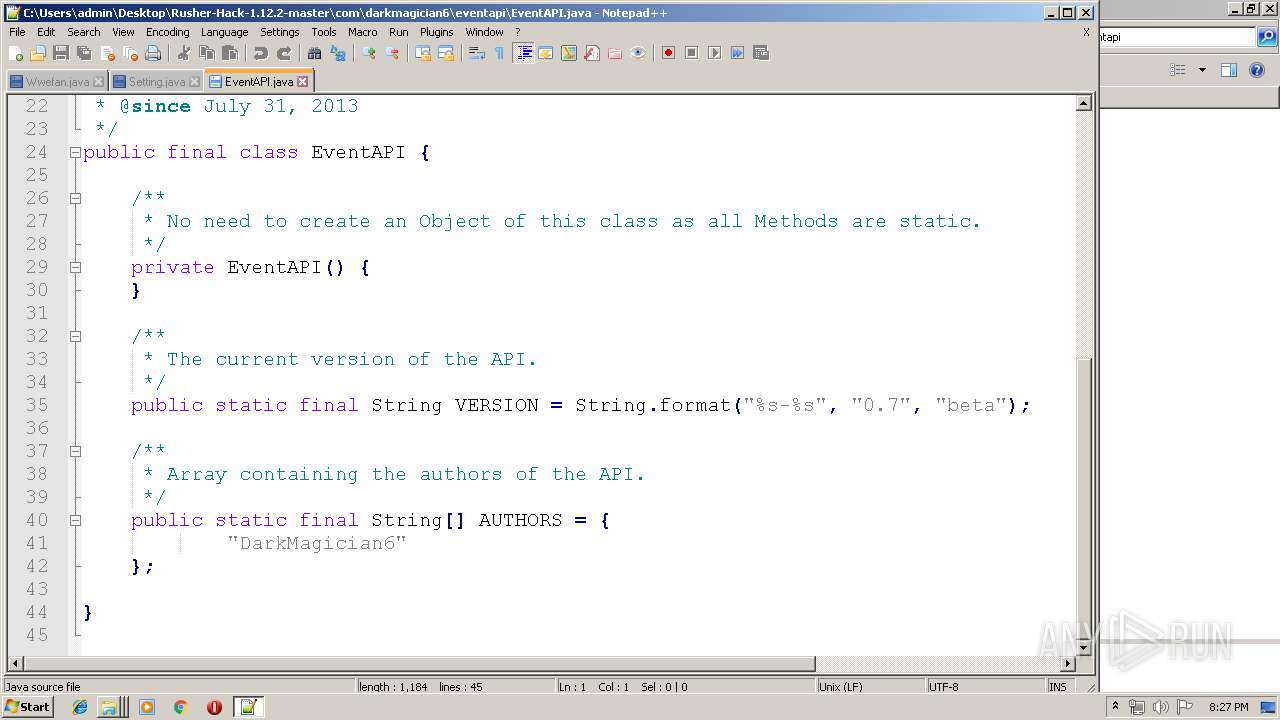The image size is (1280, 720).
Task: Collapse the comment fold at line 37
Action: (75, 452)
